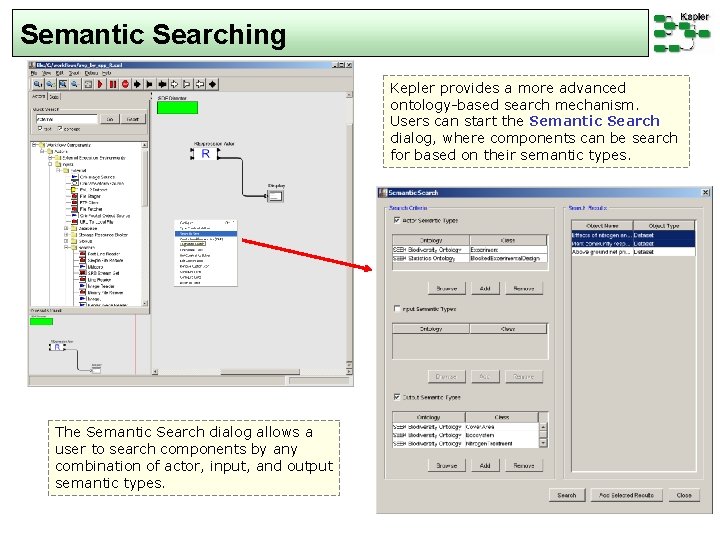Viewport: 720px width, 540px height.
Task: Select the green SDF Director box
Action: point(177,107)
